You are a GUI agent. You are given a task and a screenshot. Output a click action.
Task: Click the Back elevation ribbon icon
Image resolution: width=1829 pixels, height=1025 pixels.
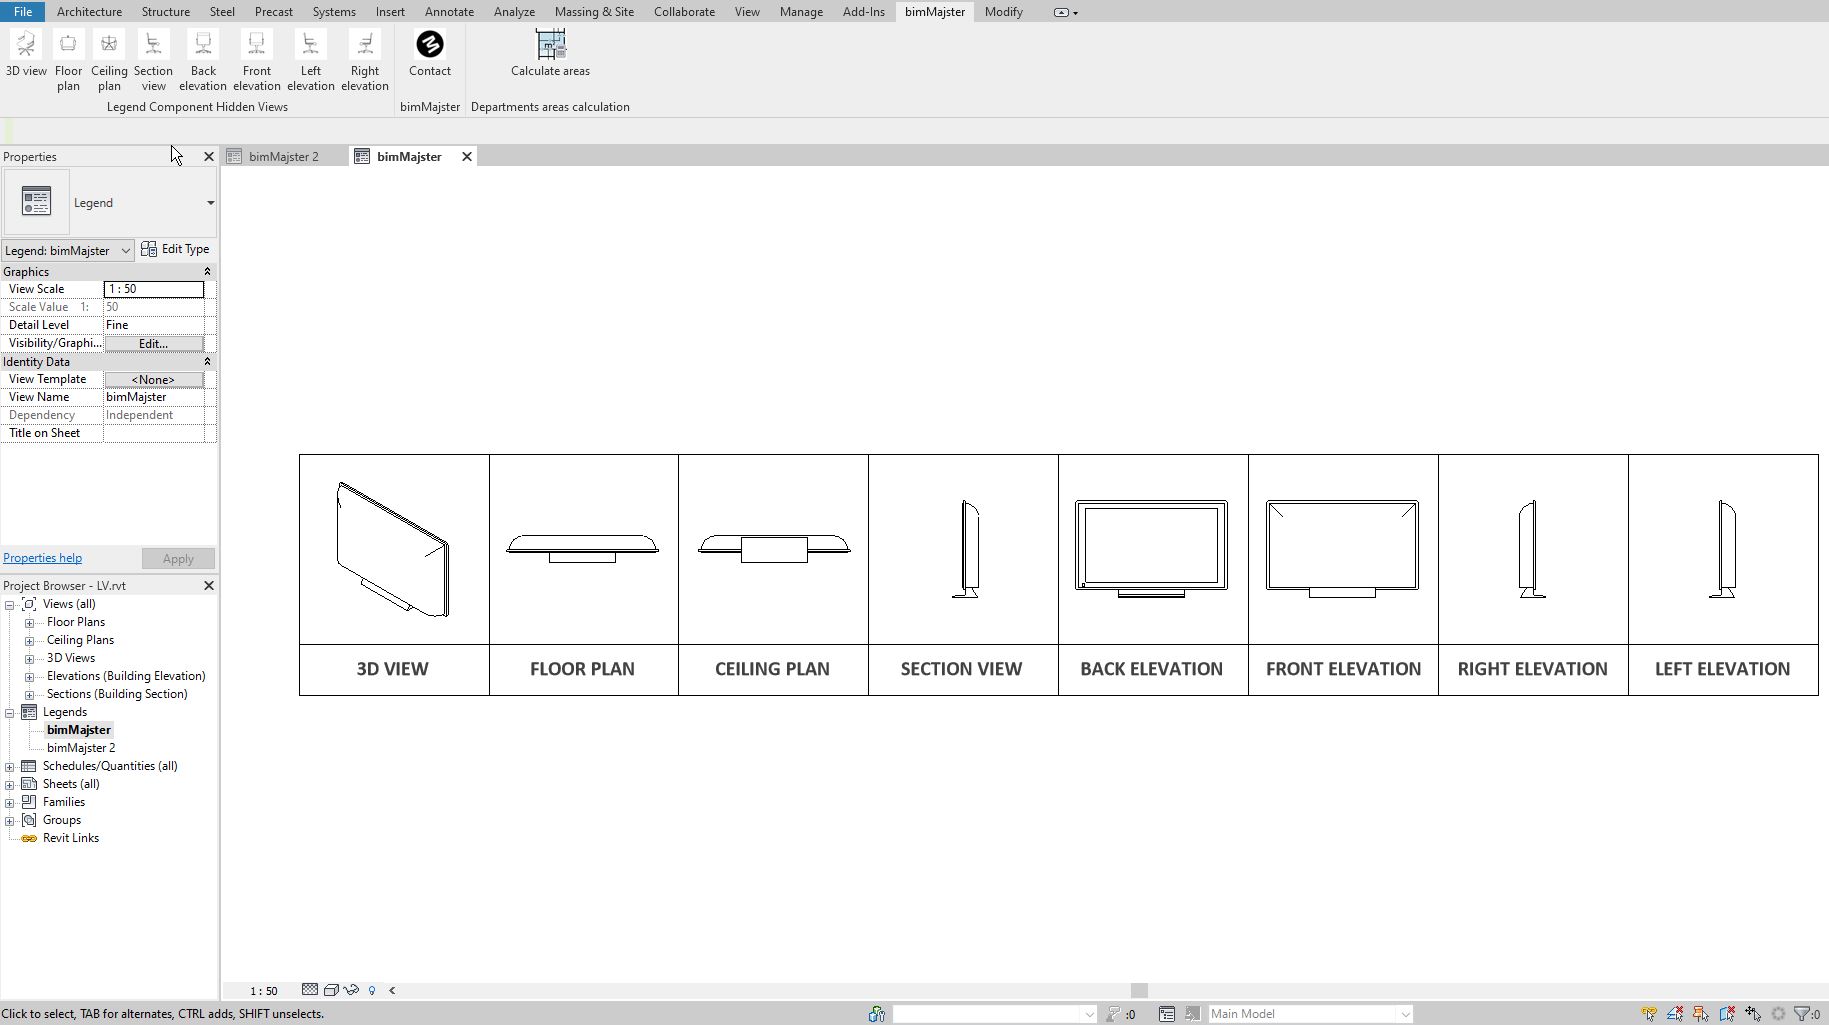coord(203,44)
